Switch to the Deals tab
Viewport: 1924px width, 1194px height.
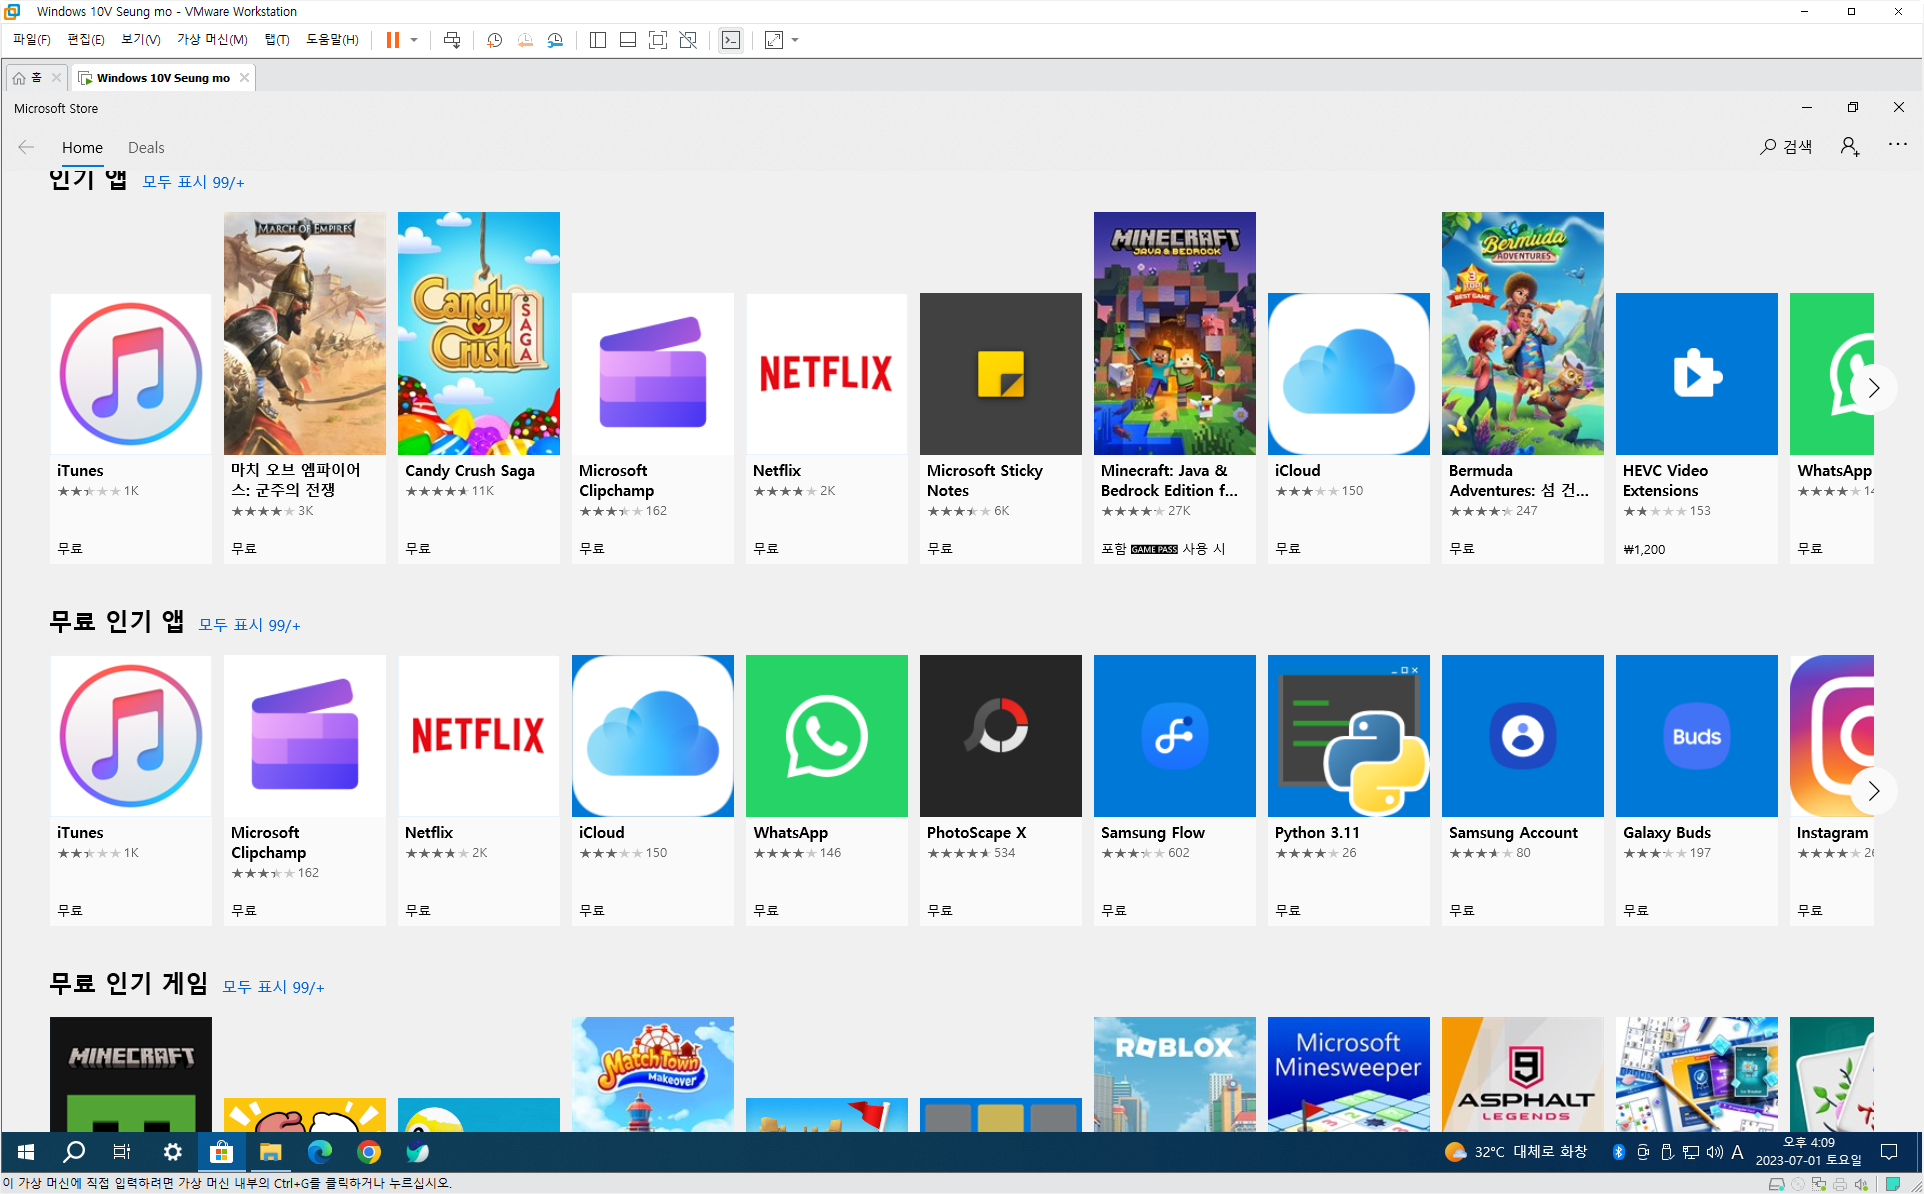pyautogui.click(x=146, y=147)
